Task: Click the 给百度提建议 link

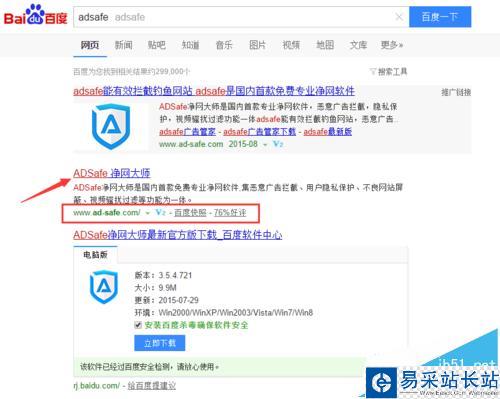Action: [x=152, y=386]
